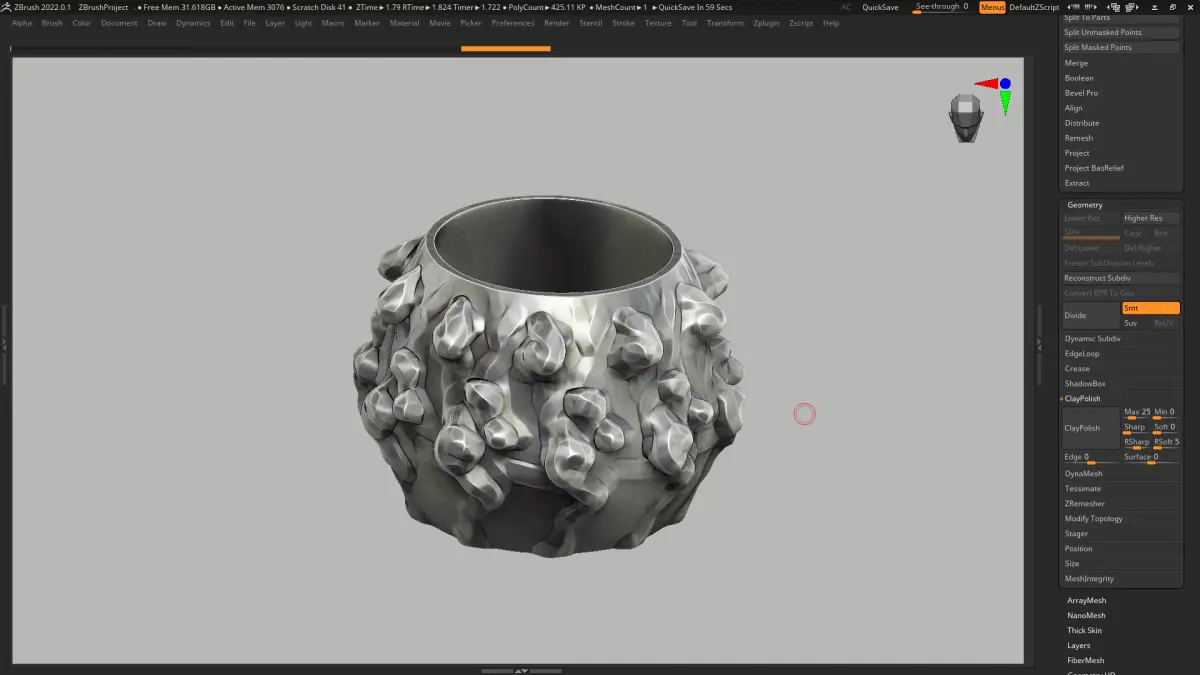
Task: Click the red X axis cone
Action: pos(987,84)
